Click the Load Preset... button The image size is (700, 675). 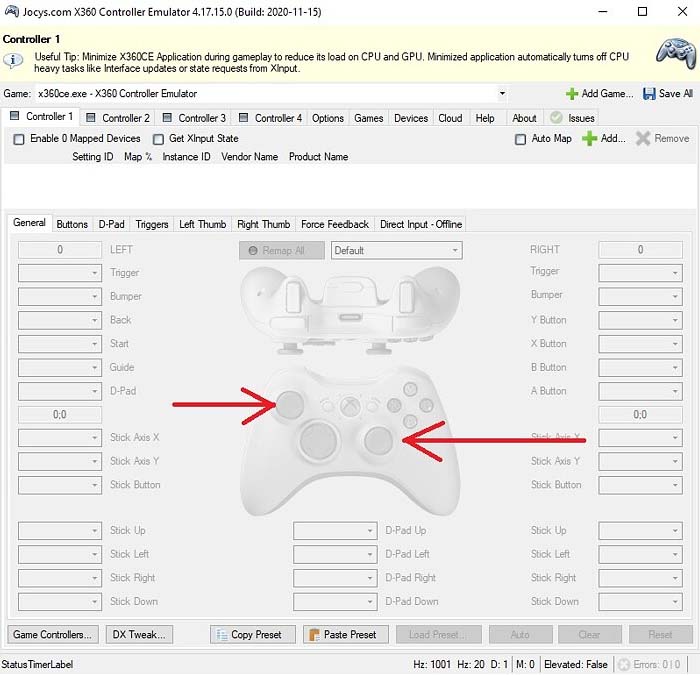(x=438, y=634)
